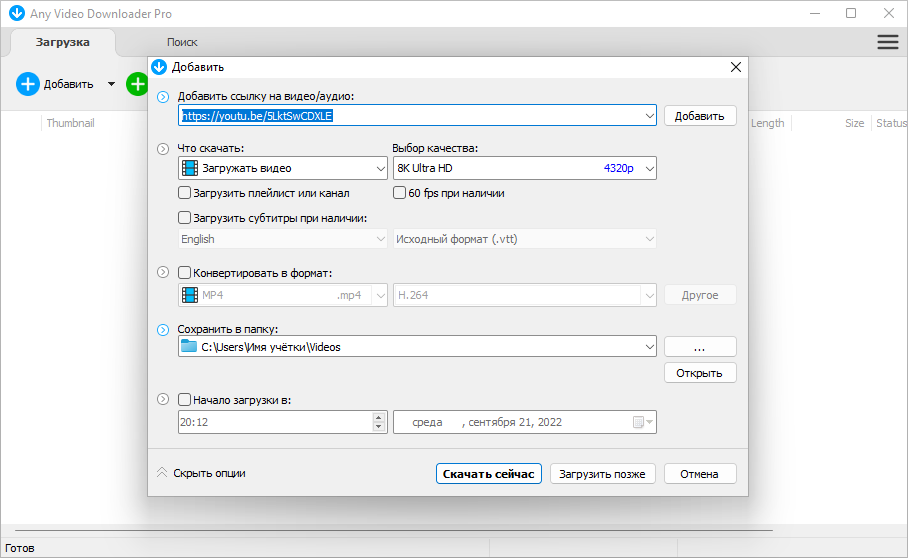Switch to the Загрузка tab
The height and width of the screenshot is (558, 908).
63,42
